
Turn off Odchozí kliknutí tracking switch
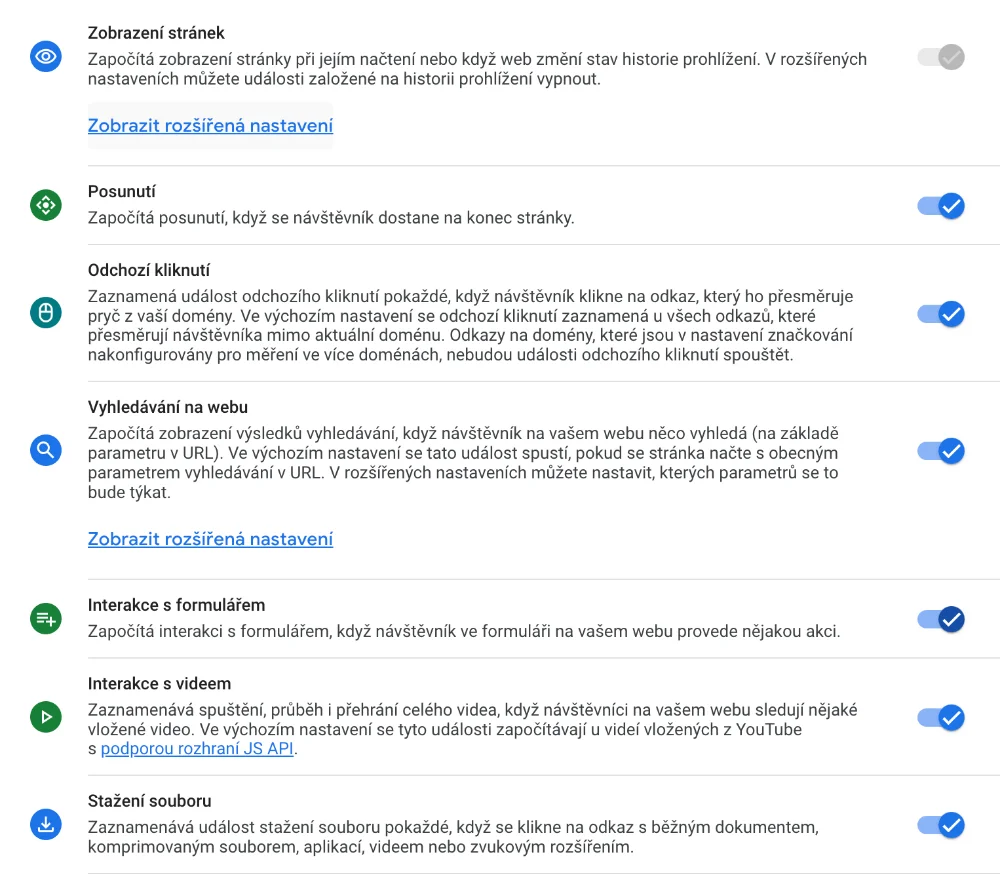click(941, 314)
